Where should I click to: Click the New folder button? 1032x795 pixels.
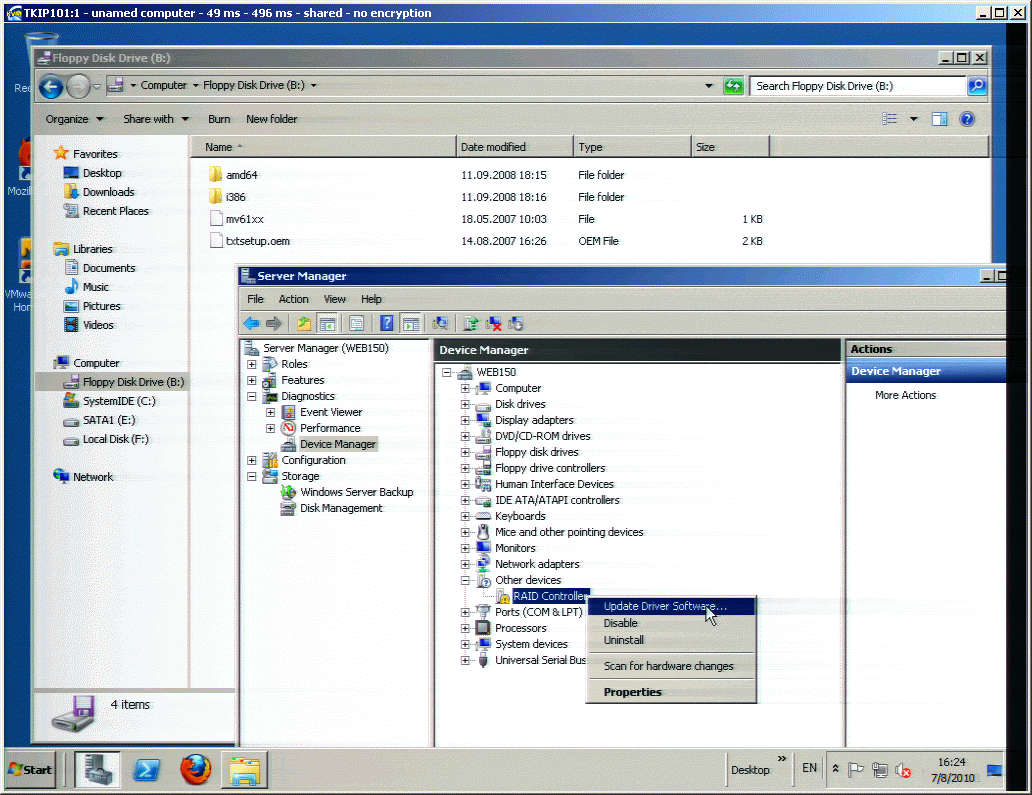coord(272,119)
